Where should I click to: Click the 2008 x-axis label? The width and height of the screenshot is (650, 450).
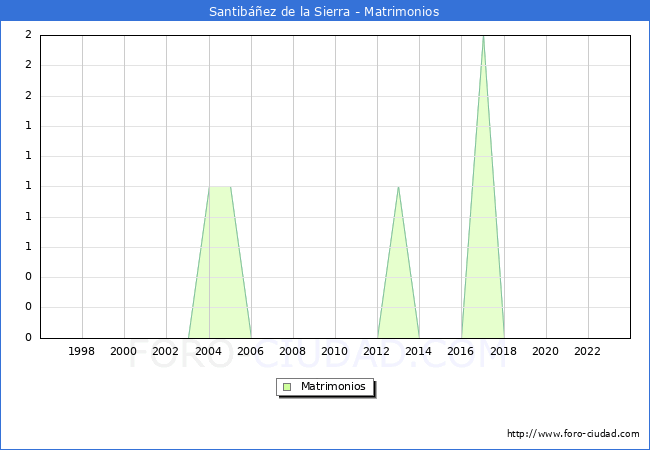293,351
